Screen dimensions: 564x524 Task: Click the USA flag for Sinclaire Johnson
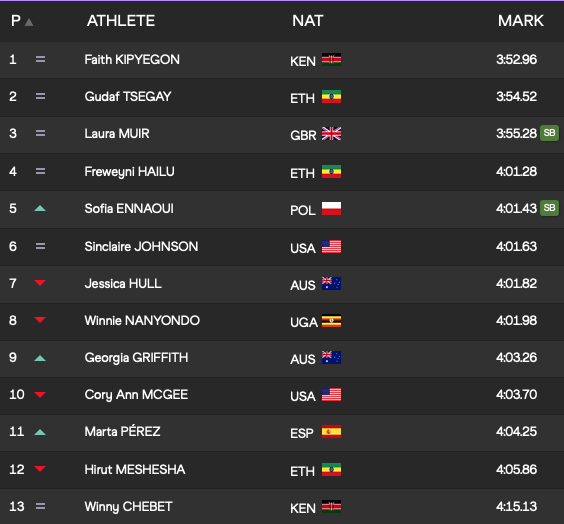click(331, 247)
